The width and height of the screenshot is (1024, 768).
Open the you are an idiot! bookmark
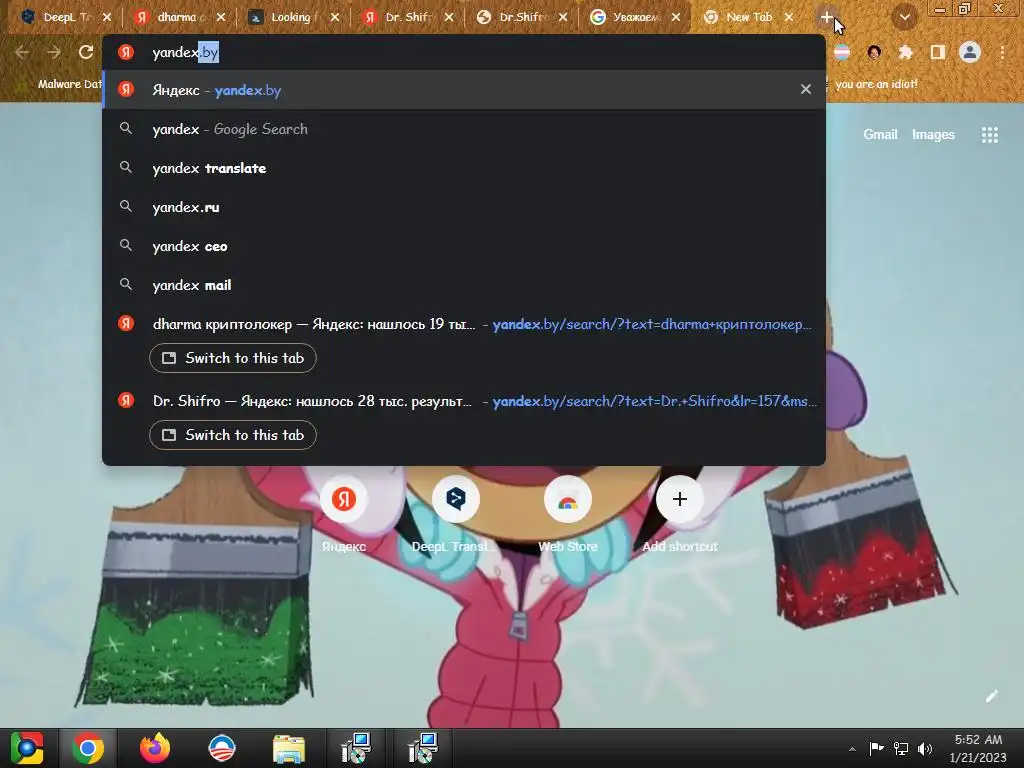876,84
